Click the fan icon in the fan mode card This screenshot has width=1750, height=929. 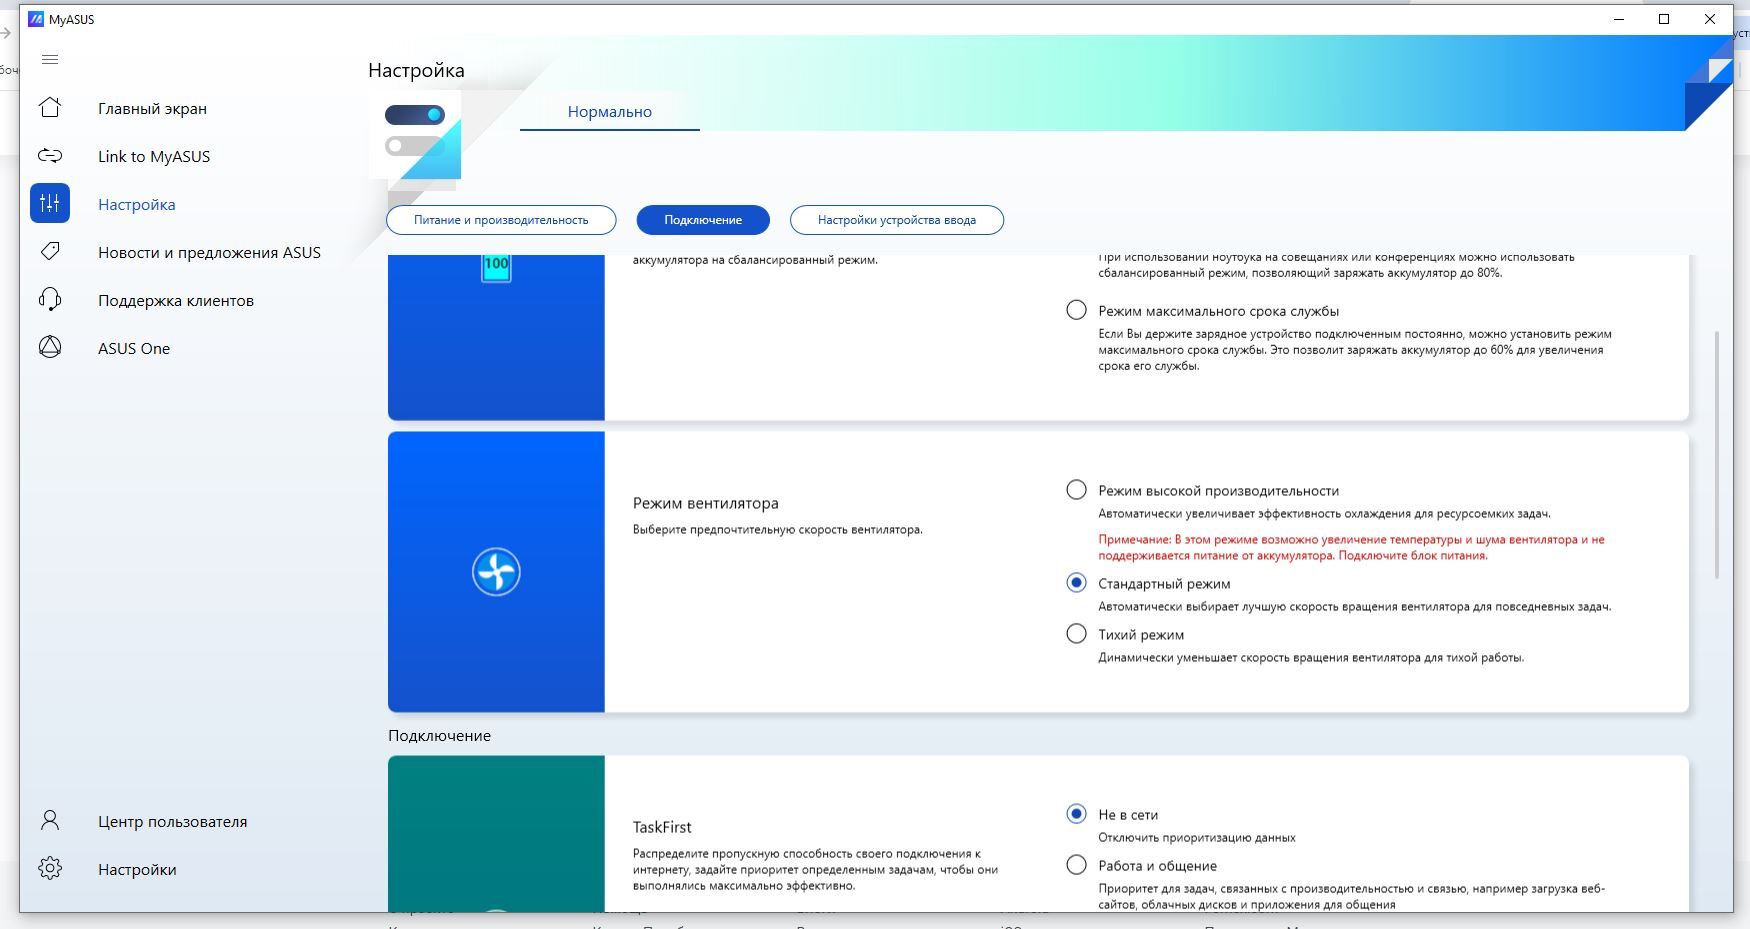tap(496, 572)
